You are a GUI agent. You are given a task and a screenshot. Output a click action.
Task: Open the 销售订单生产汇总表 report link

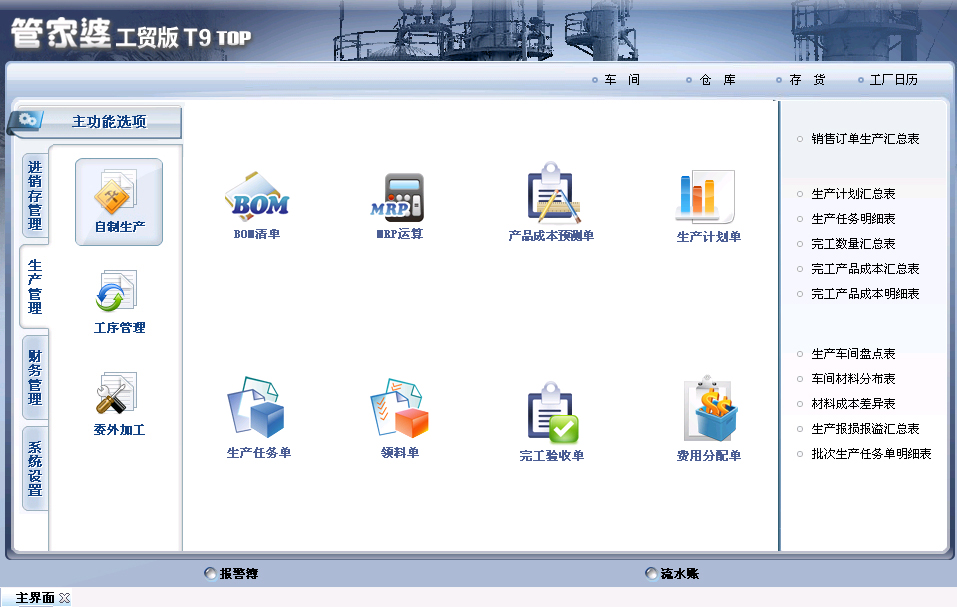click(x=865, y=139)
